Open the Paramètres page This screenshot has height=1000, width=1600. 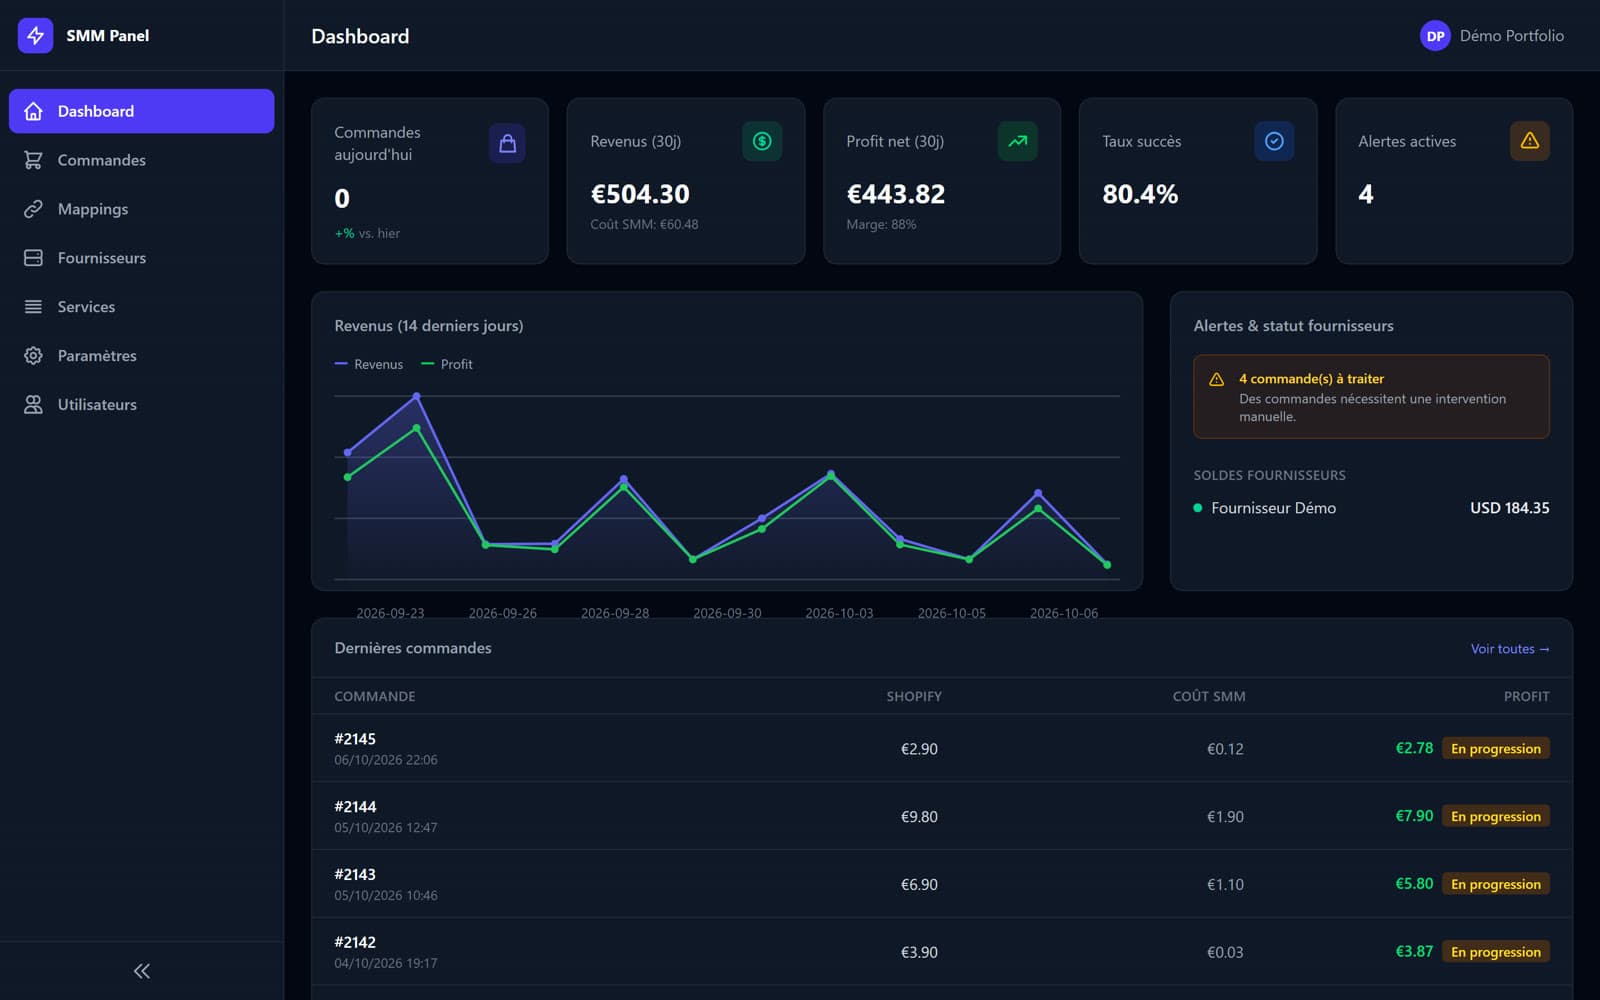[142, 356]
